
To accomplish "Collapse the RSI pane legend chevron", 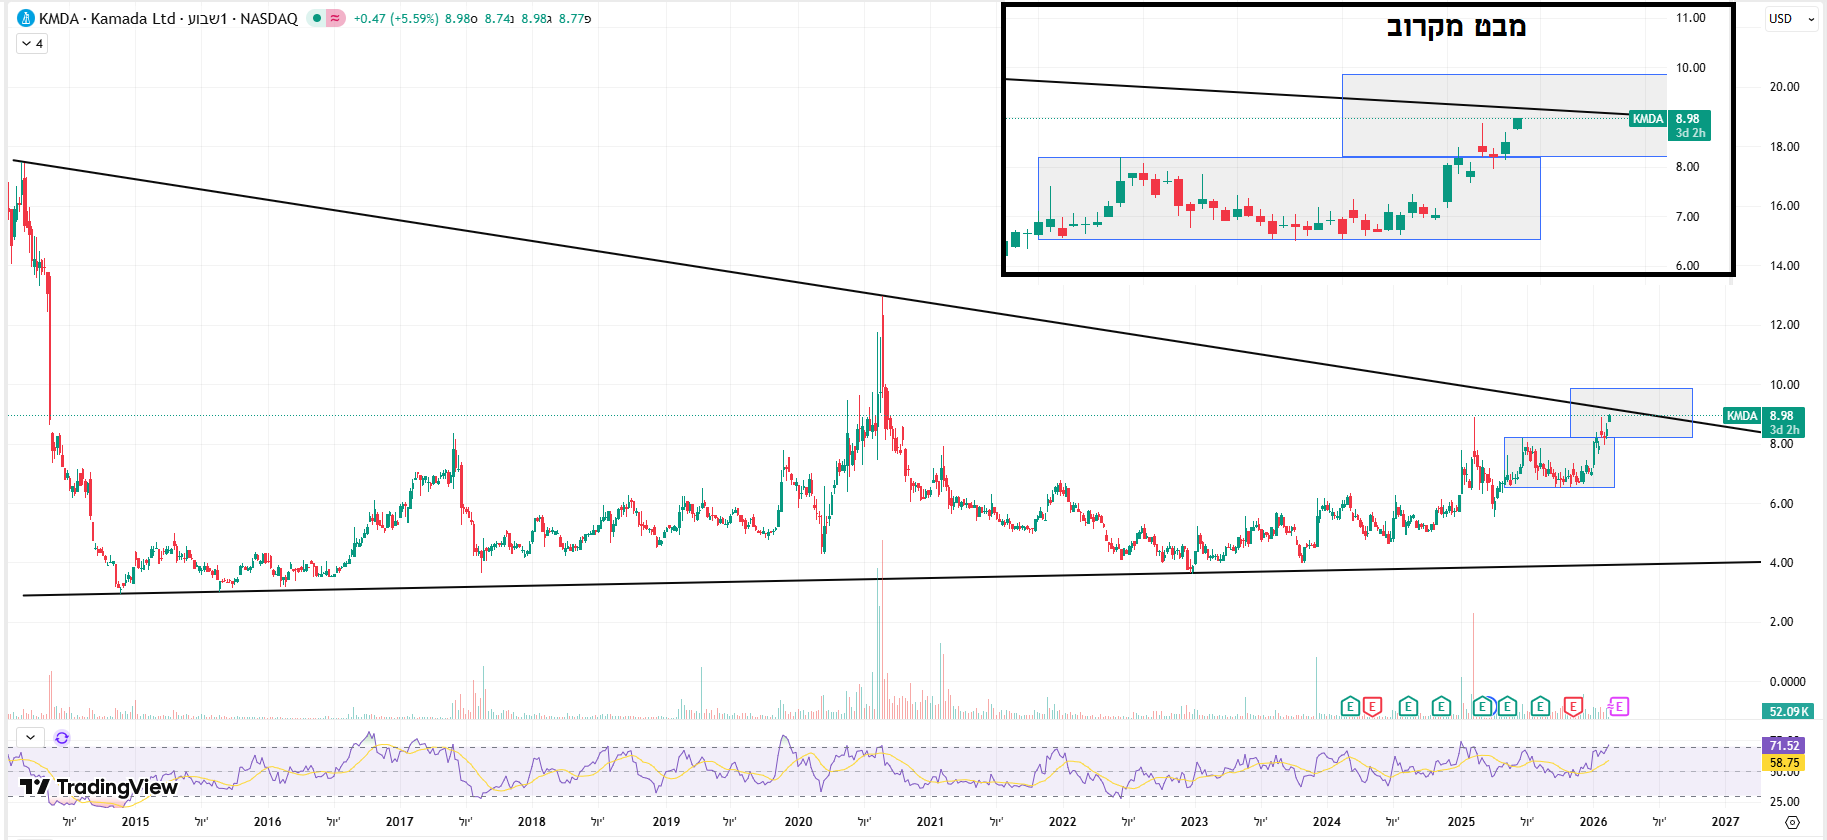I will (x=31, y=738).
